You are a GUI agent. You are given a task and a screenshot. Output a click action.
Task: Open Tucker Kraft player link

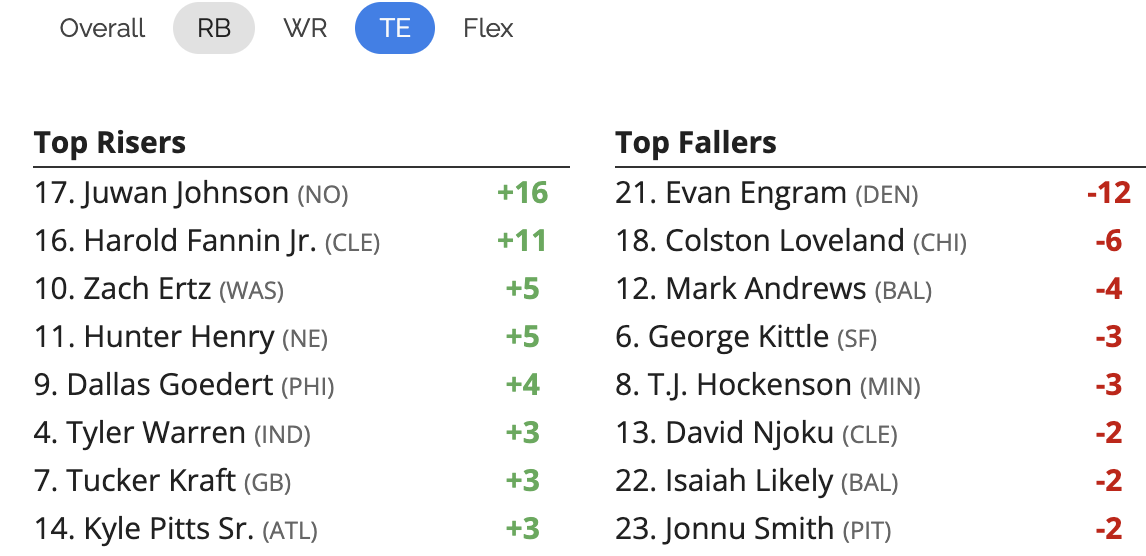[151, 481]
